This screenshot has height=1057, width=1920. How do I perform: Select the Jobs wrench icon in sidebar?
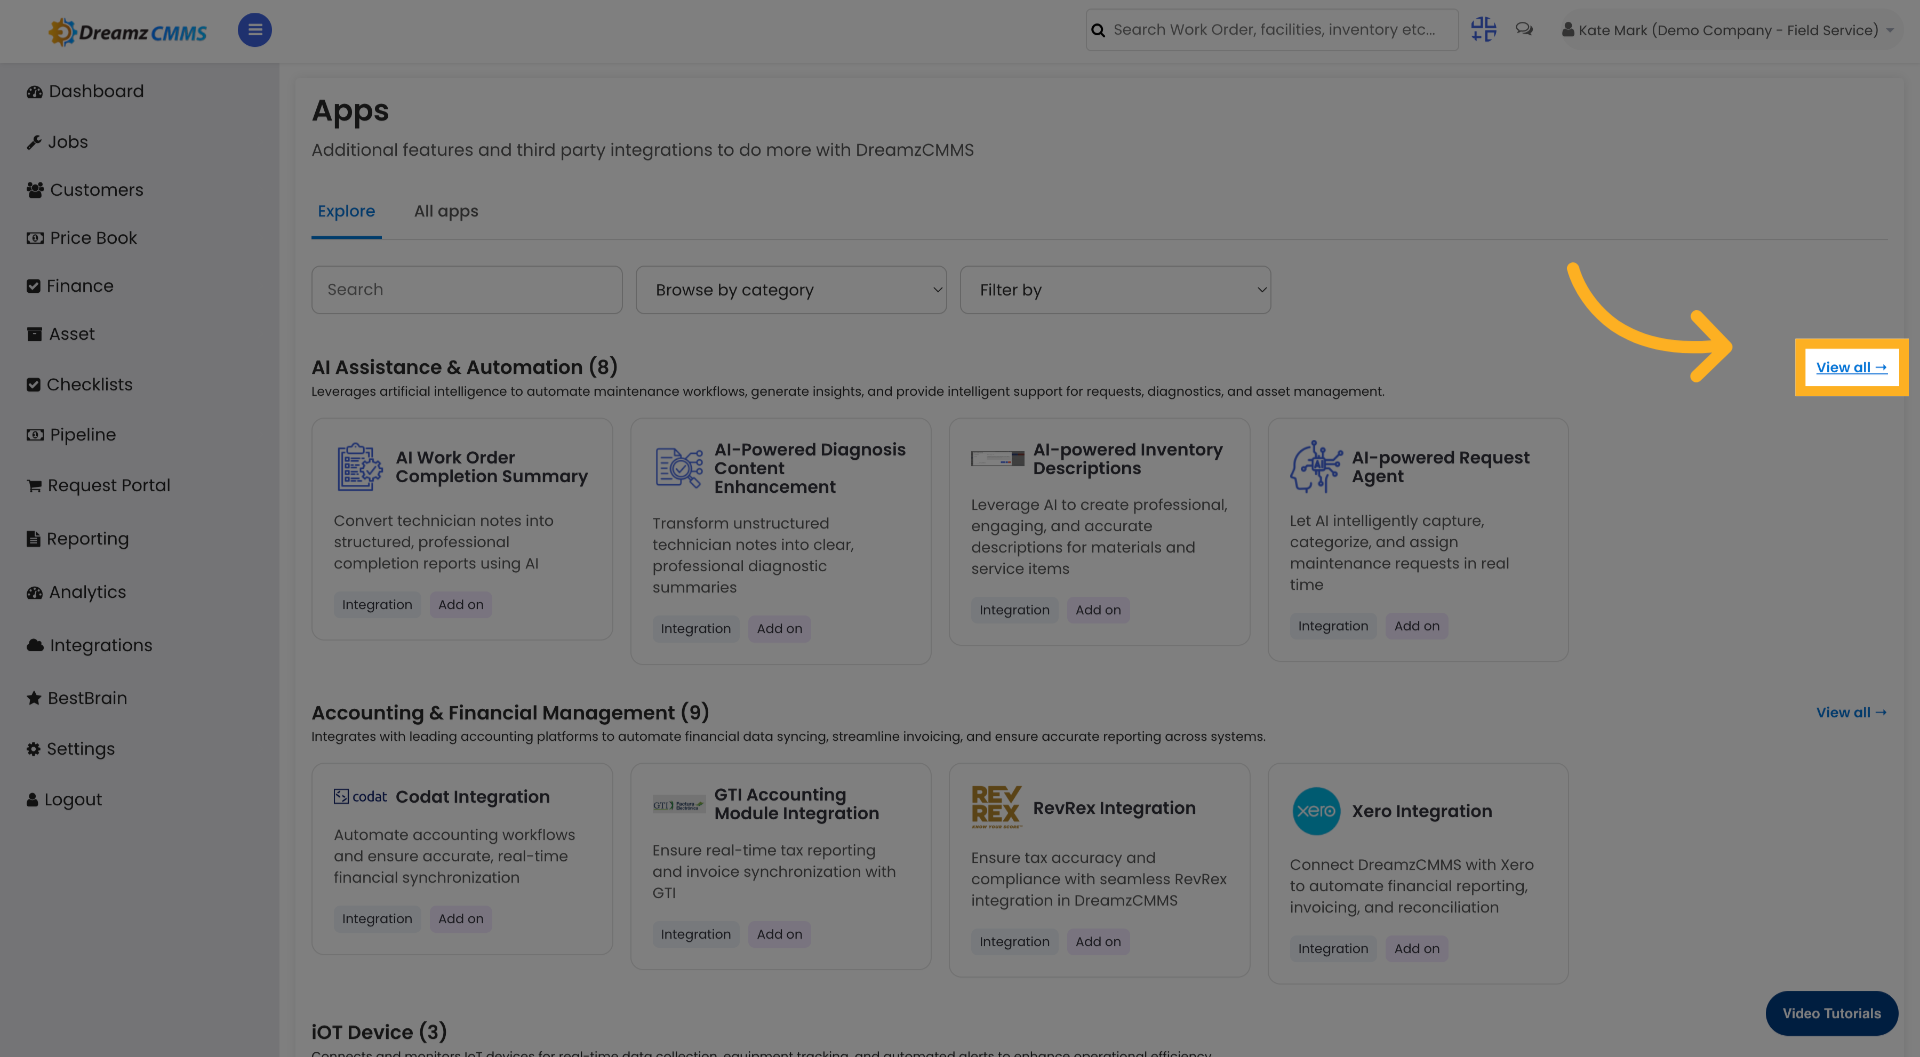click(x=34, y=142)
